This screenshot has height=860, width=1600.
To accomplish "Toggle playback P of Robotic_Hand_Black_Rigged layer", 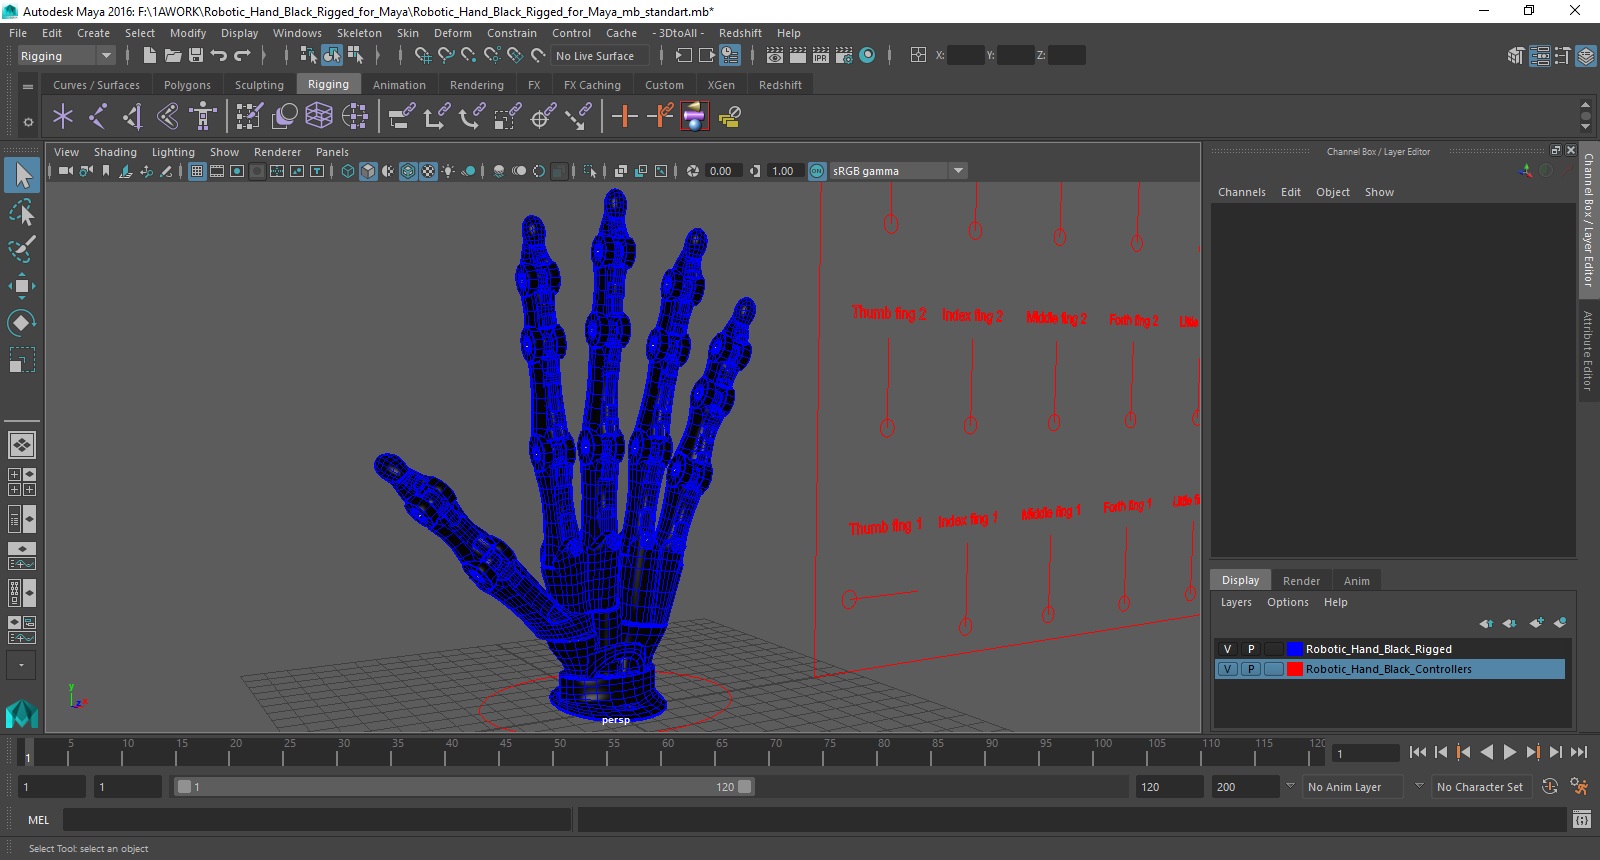I will tap(1250, 649).
